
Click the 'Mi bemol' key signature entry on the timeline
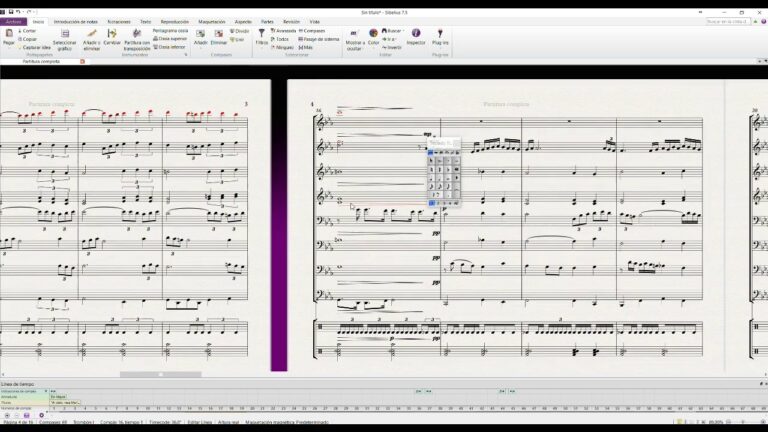(58, 397)
